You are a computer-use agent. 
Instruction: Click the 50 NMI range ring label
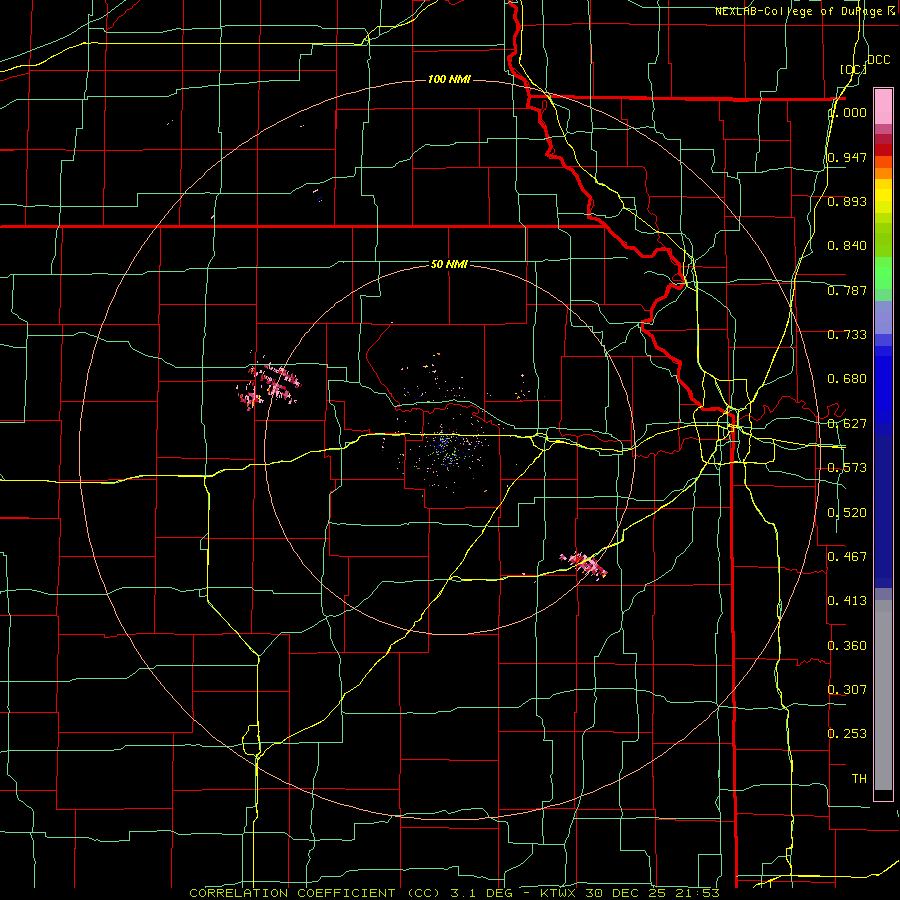pos(449,265)
